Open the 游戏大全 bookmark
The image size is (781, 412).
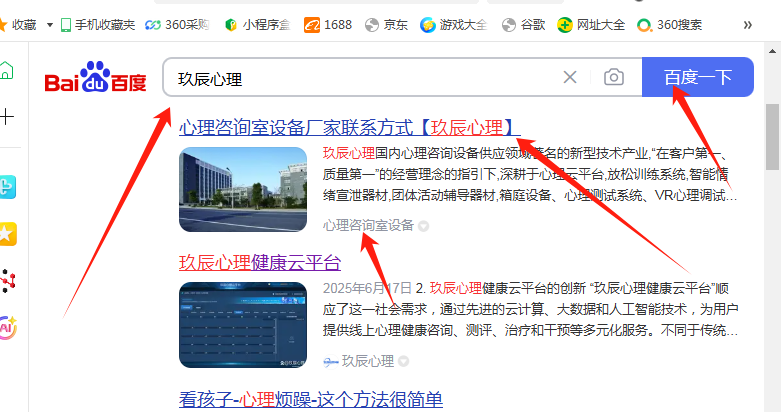tap(453, 25)
